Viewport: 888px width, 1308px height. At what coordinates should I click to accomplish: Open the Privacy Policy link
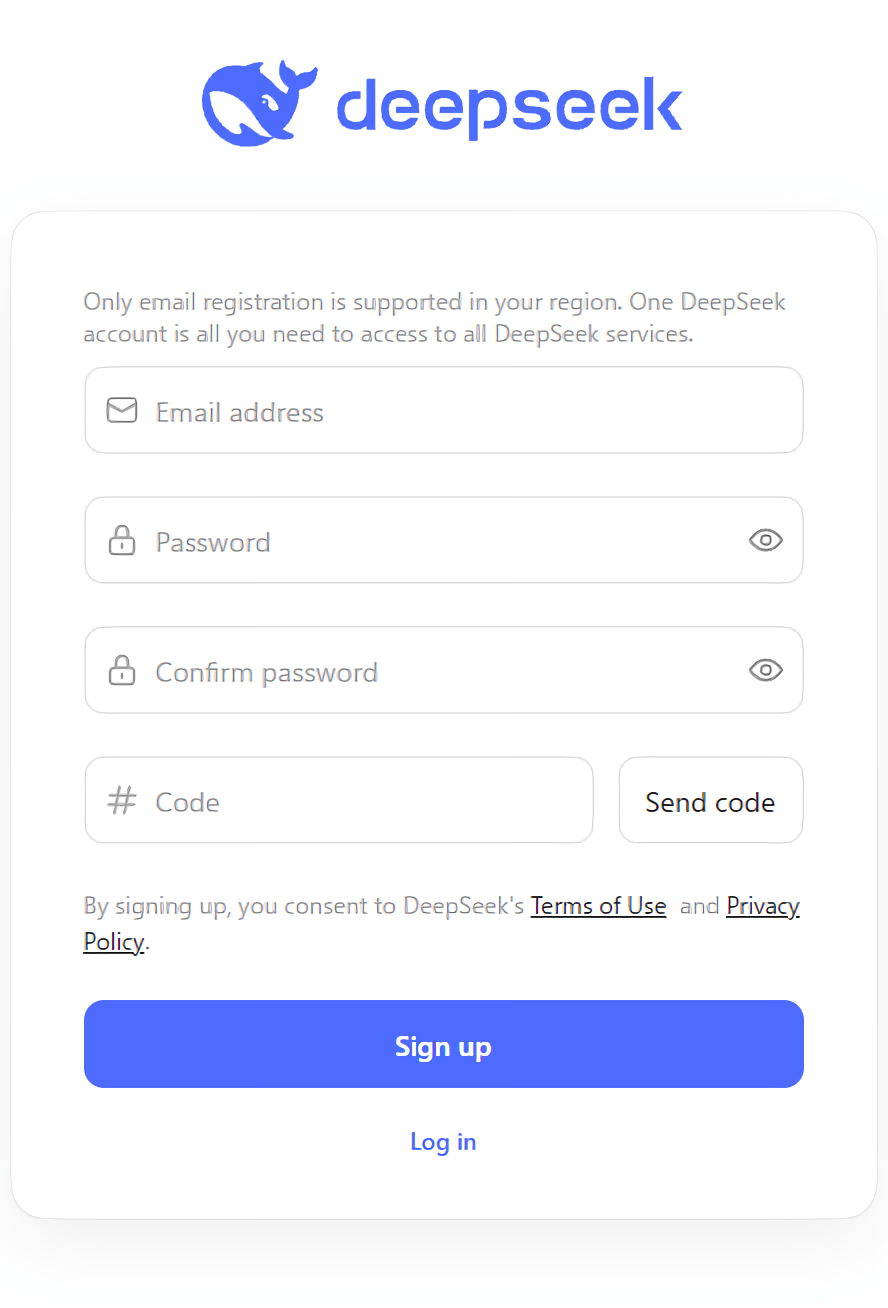click(x=762, y=906)
